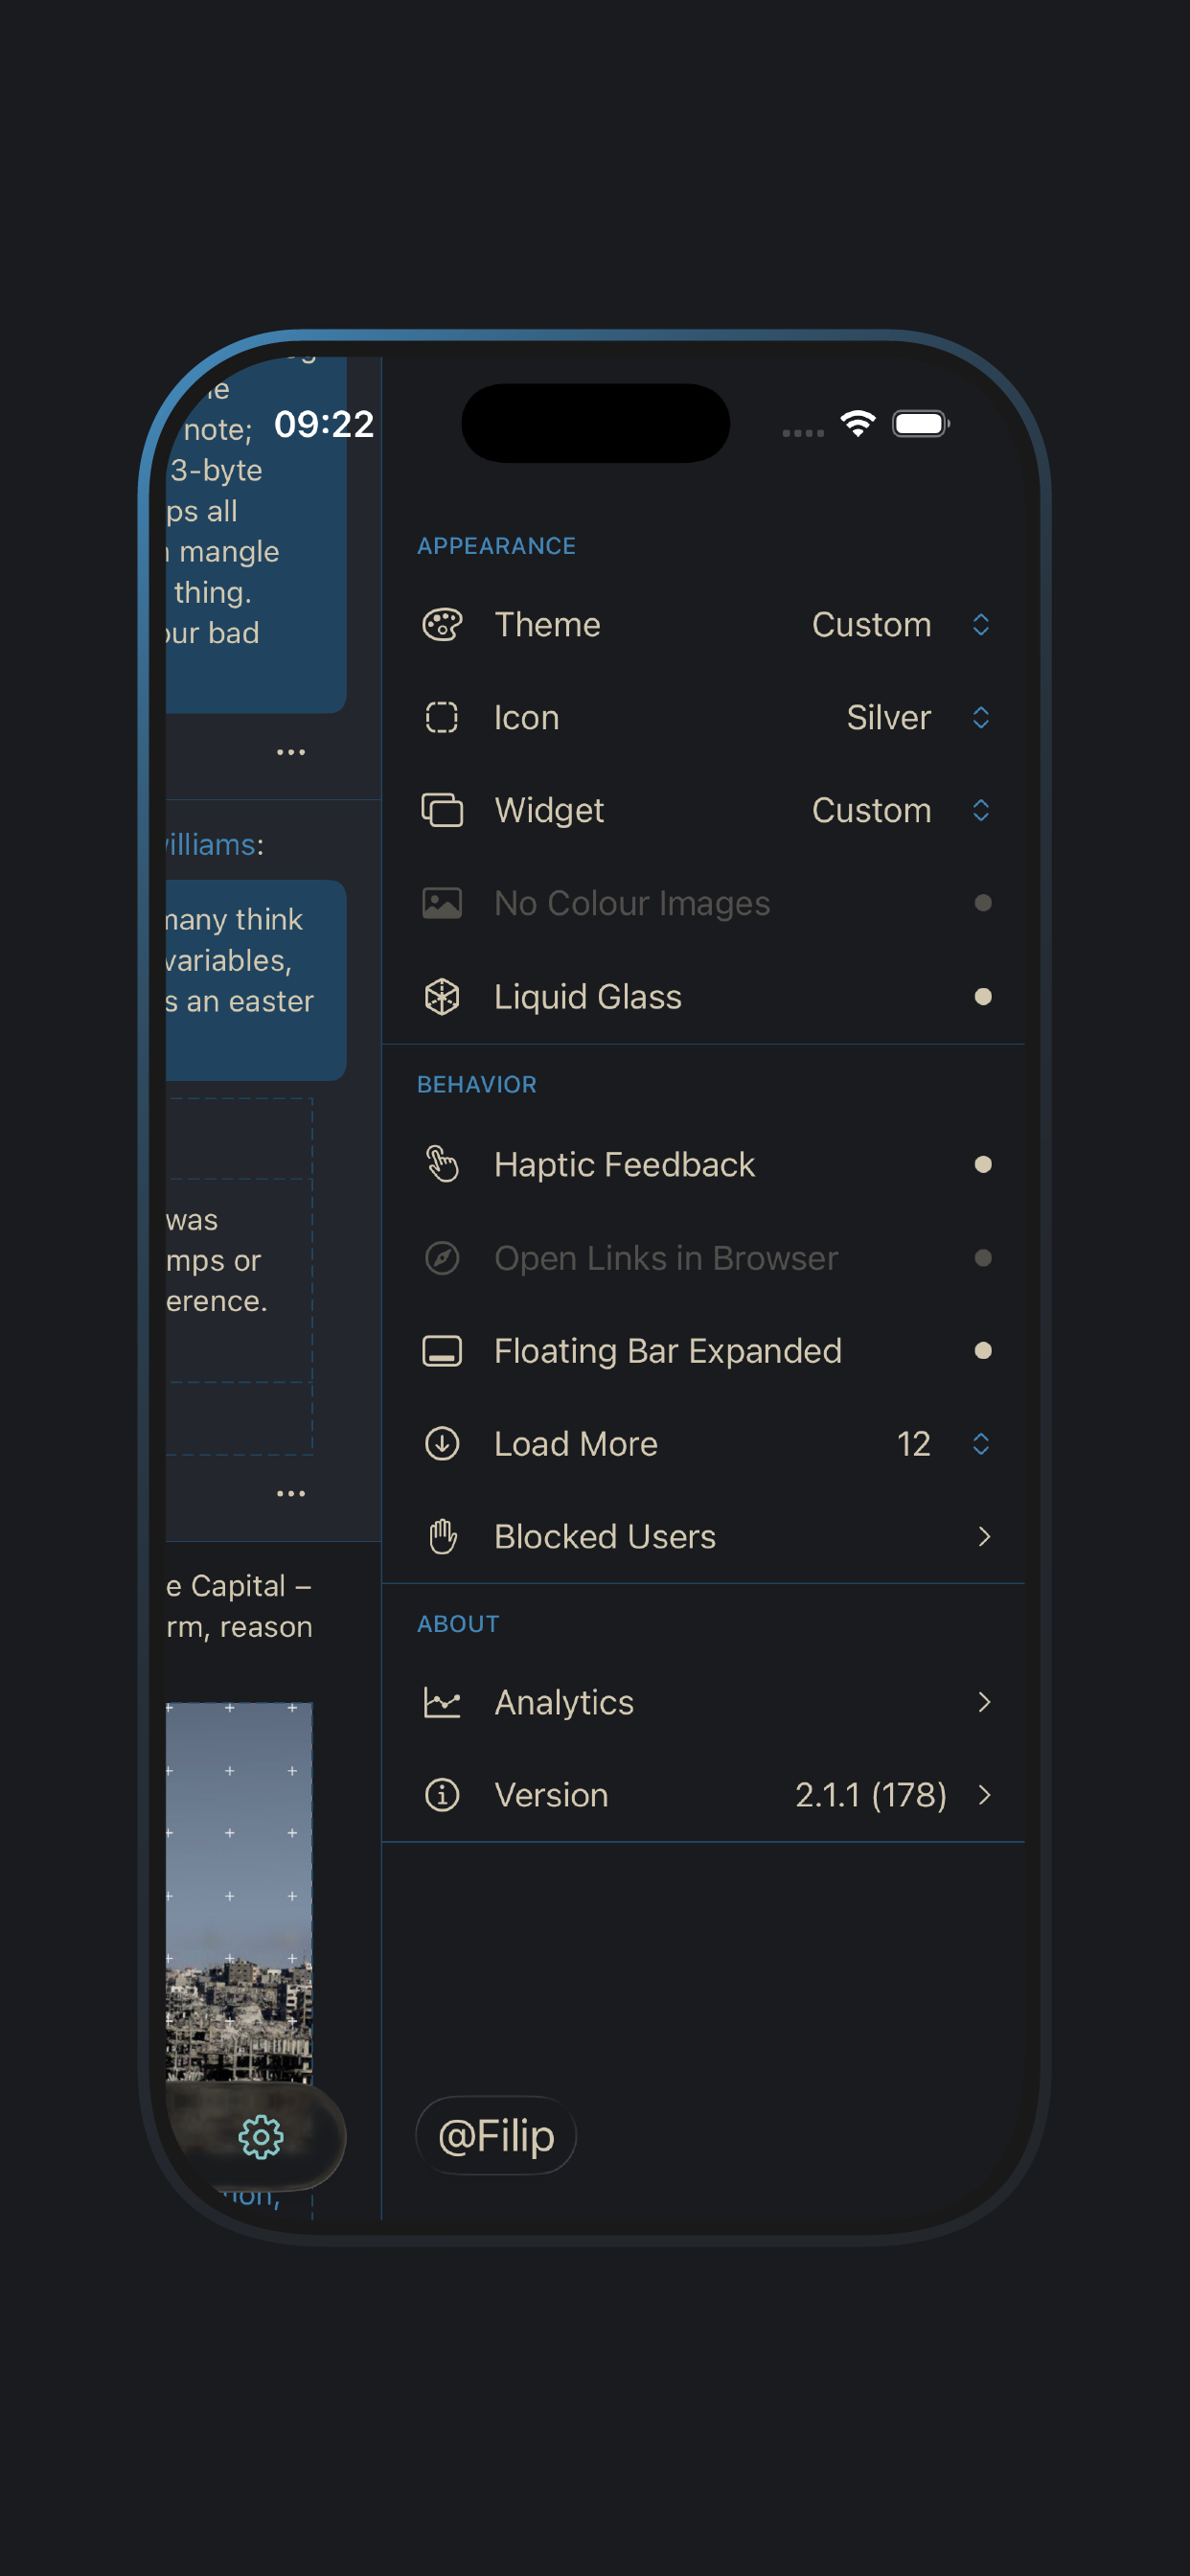Viewport: 1190px width, 2576px height.
Task: Tap the Floating Bar Expanded dock icon
Action: 442,1351
